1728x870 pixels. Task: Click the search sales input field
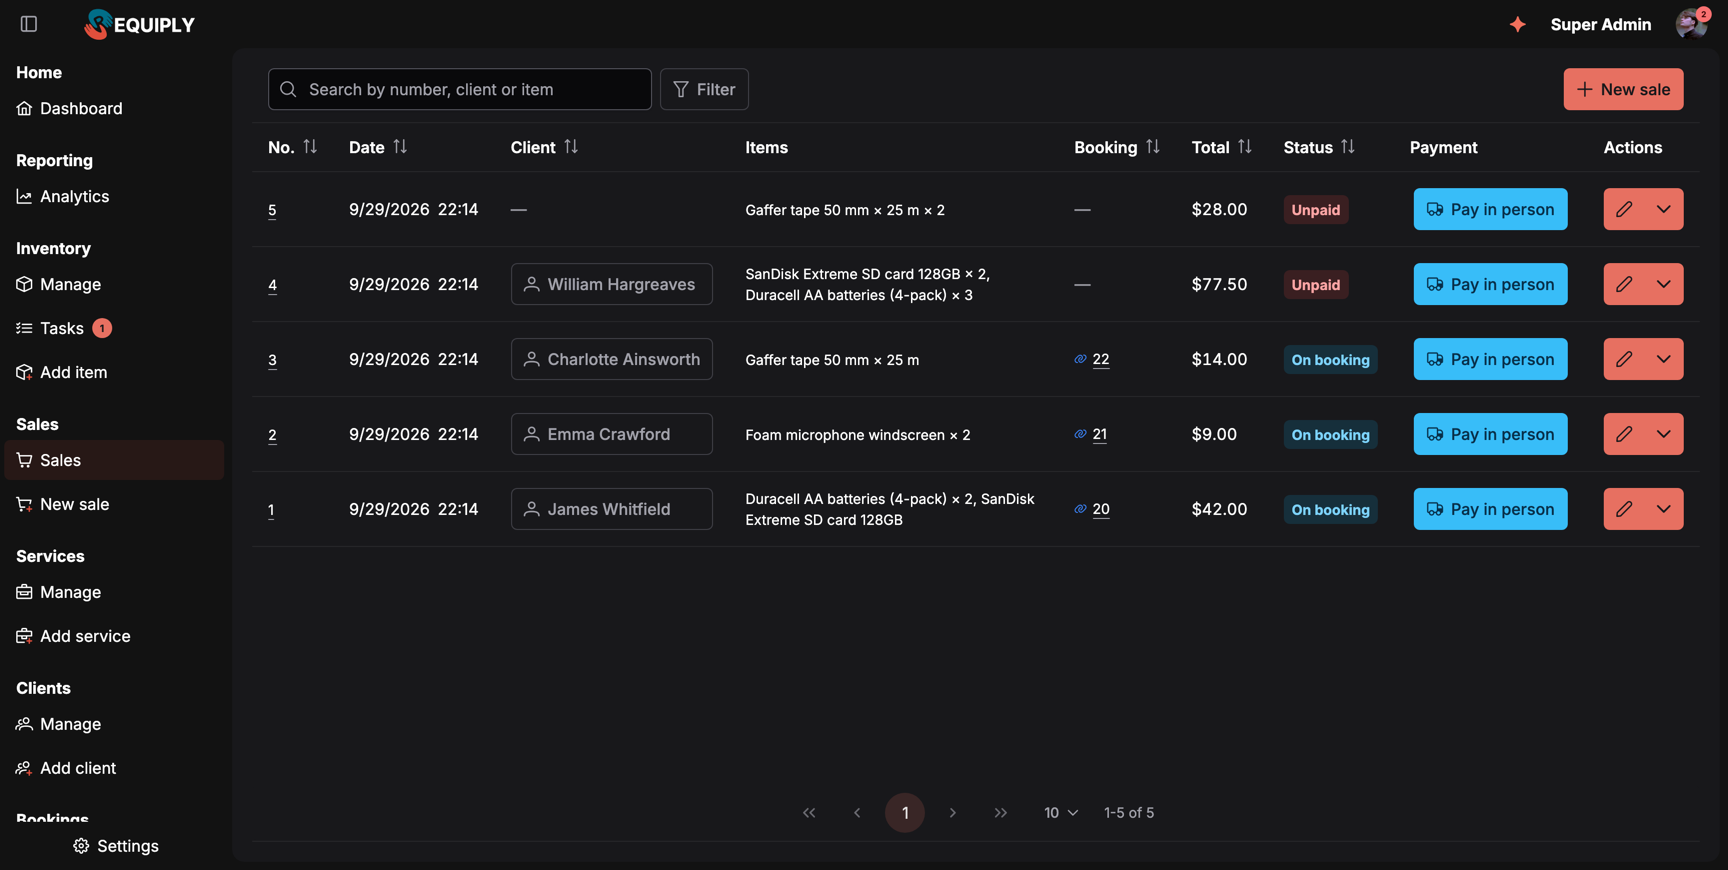tap(460, 89)
